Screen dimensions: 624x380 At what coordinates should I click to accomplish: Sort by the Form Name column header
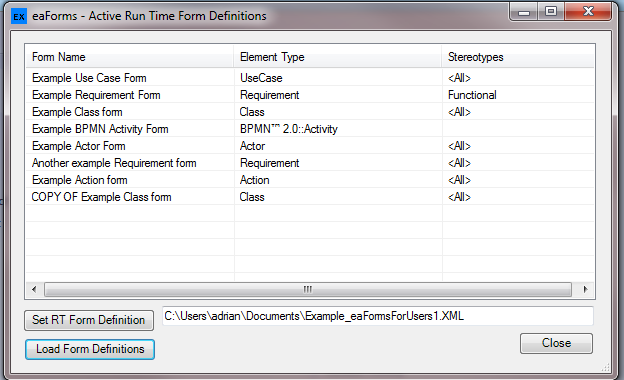point(130,57)
